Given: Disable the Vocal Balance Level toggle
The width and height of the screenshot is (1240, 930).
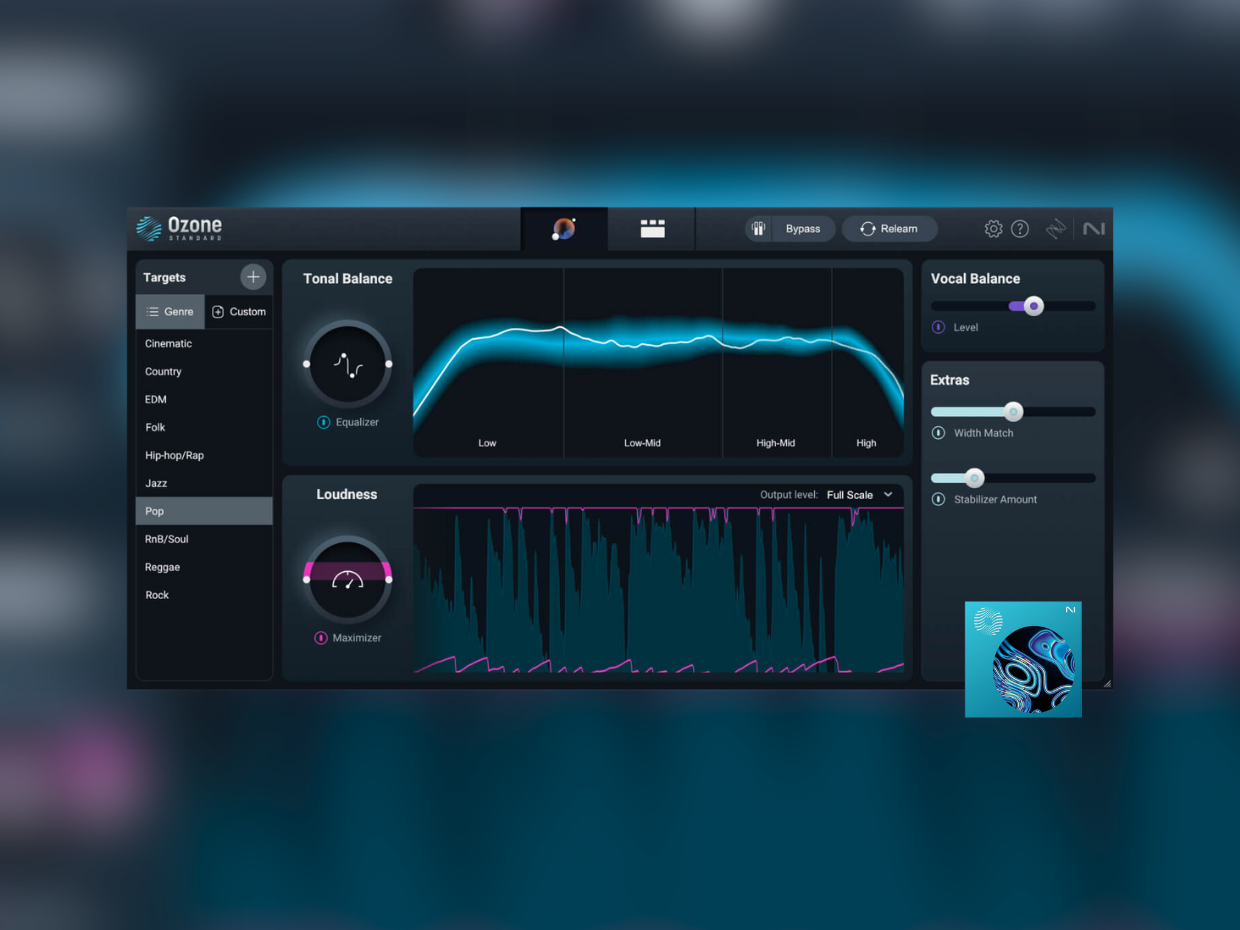Looking at the screenshot, I should click(937, 327).
